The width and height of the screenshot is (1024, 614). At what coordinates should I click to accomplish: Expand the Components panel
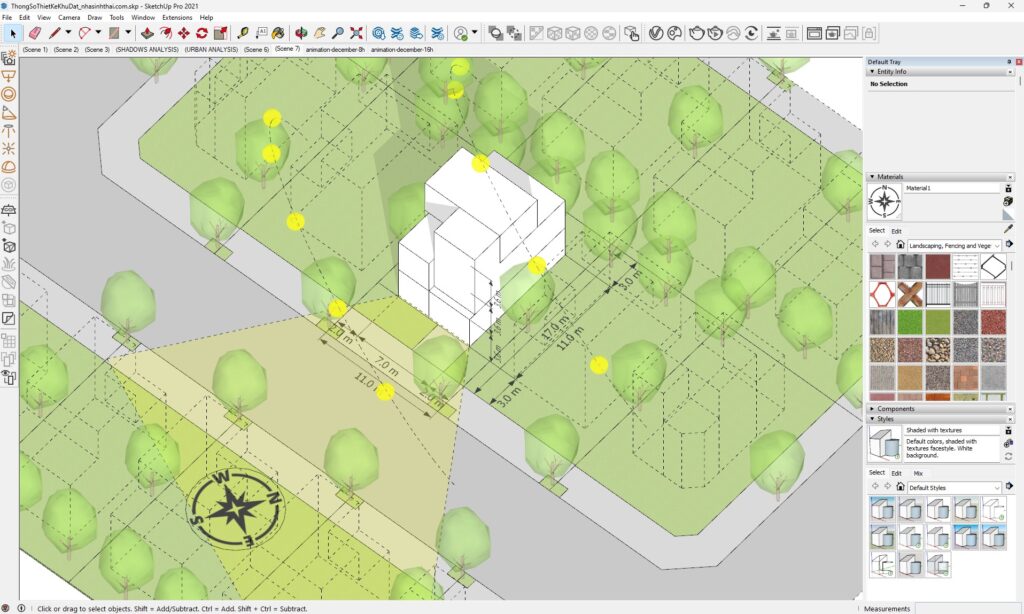pos(895,408)
